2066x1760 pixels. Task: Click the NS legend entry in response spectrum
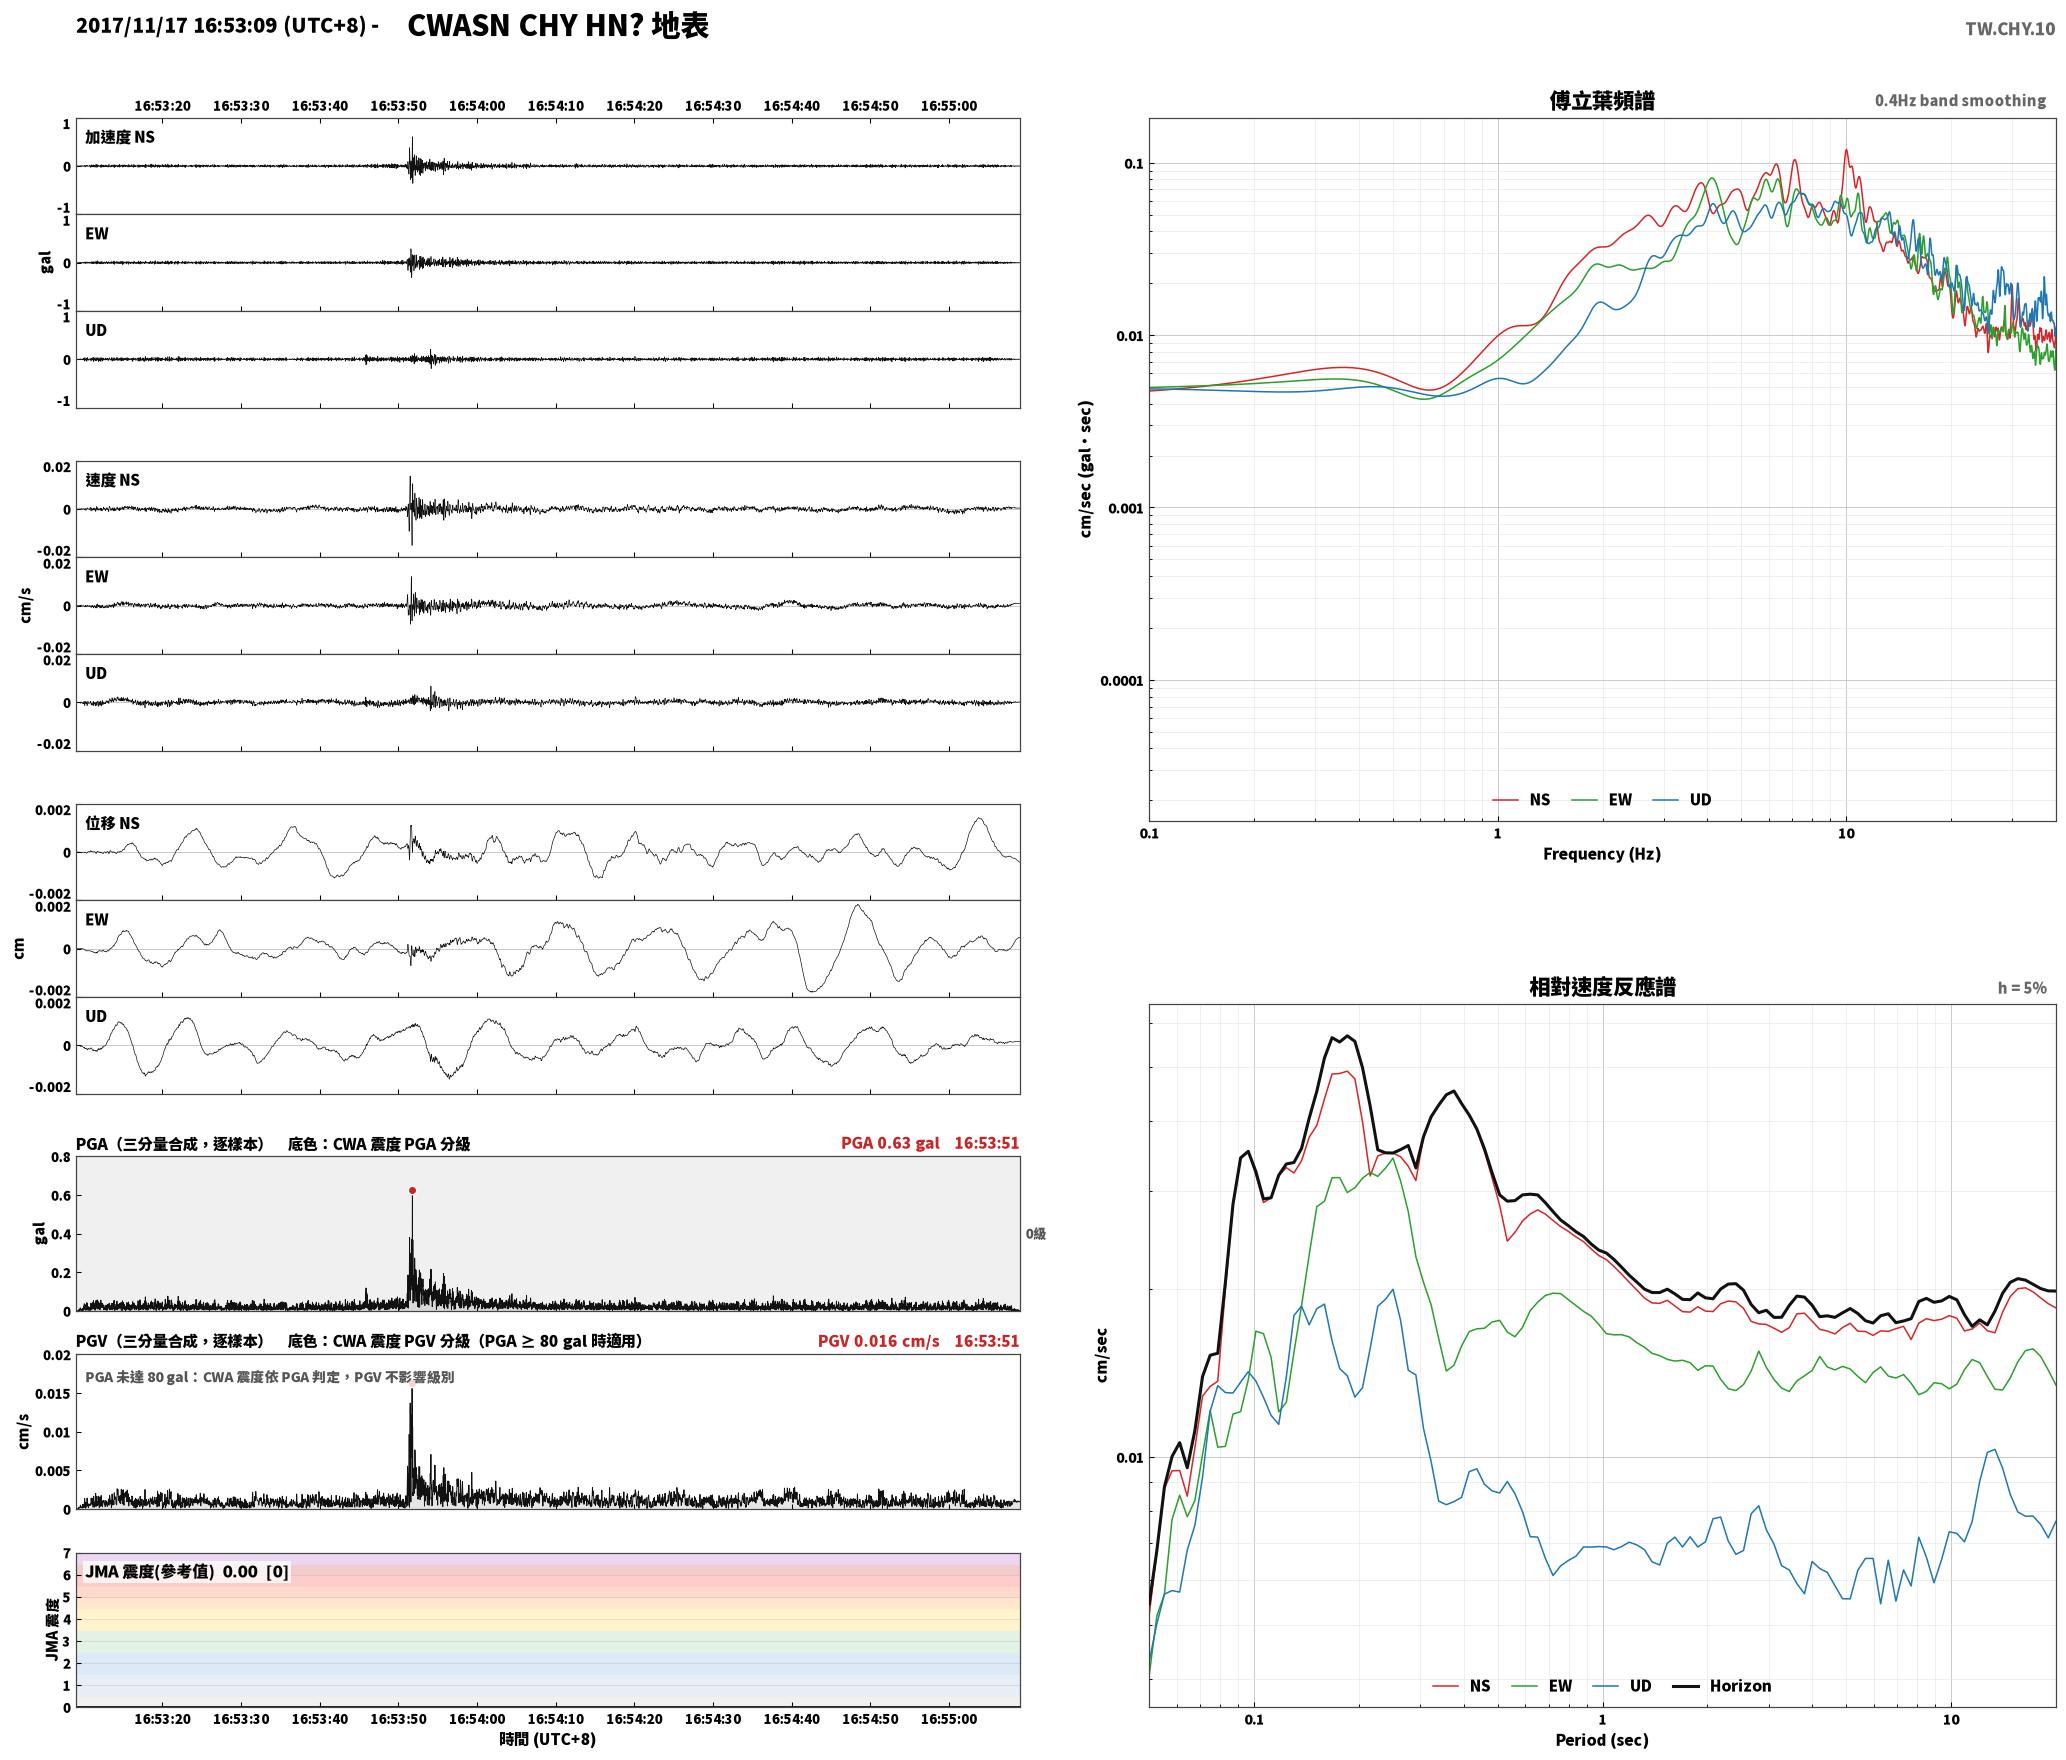coord(1461,1686)
